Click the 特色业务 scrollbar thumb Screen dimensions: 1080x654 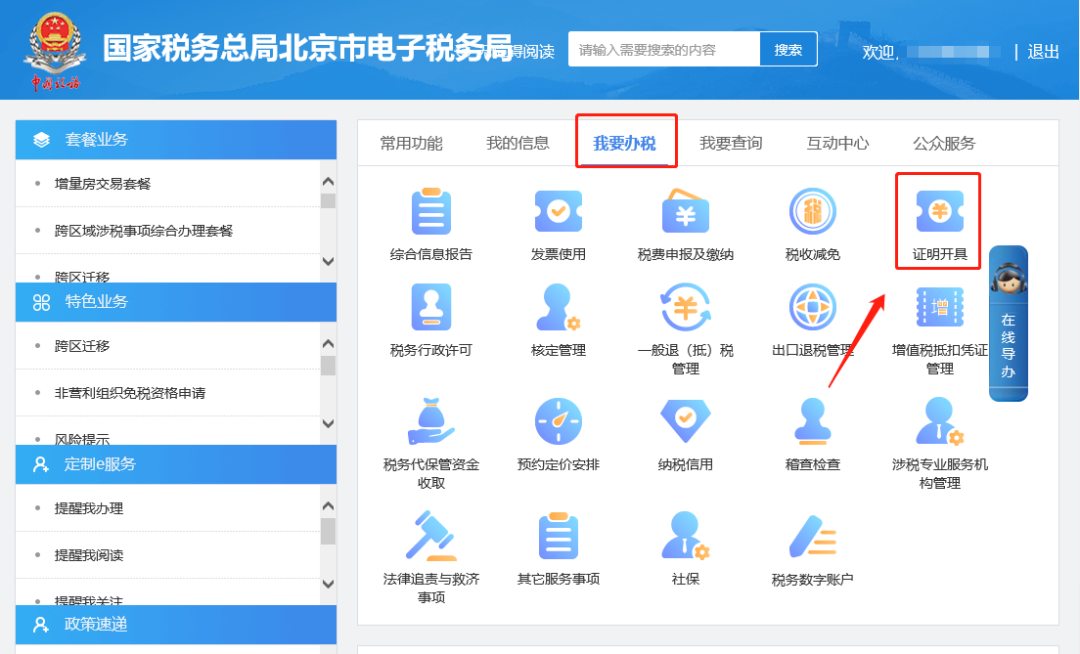click(x=328, y=366)
